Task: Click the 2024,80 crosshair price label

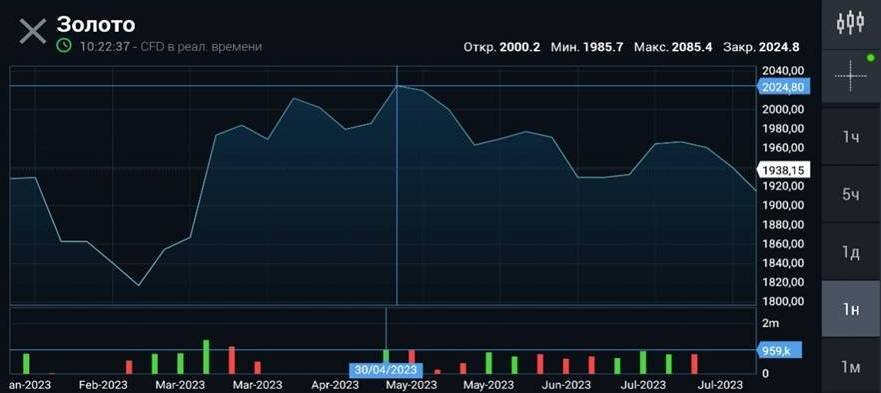Action: click(x=783, y=87)
